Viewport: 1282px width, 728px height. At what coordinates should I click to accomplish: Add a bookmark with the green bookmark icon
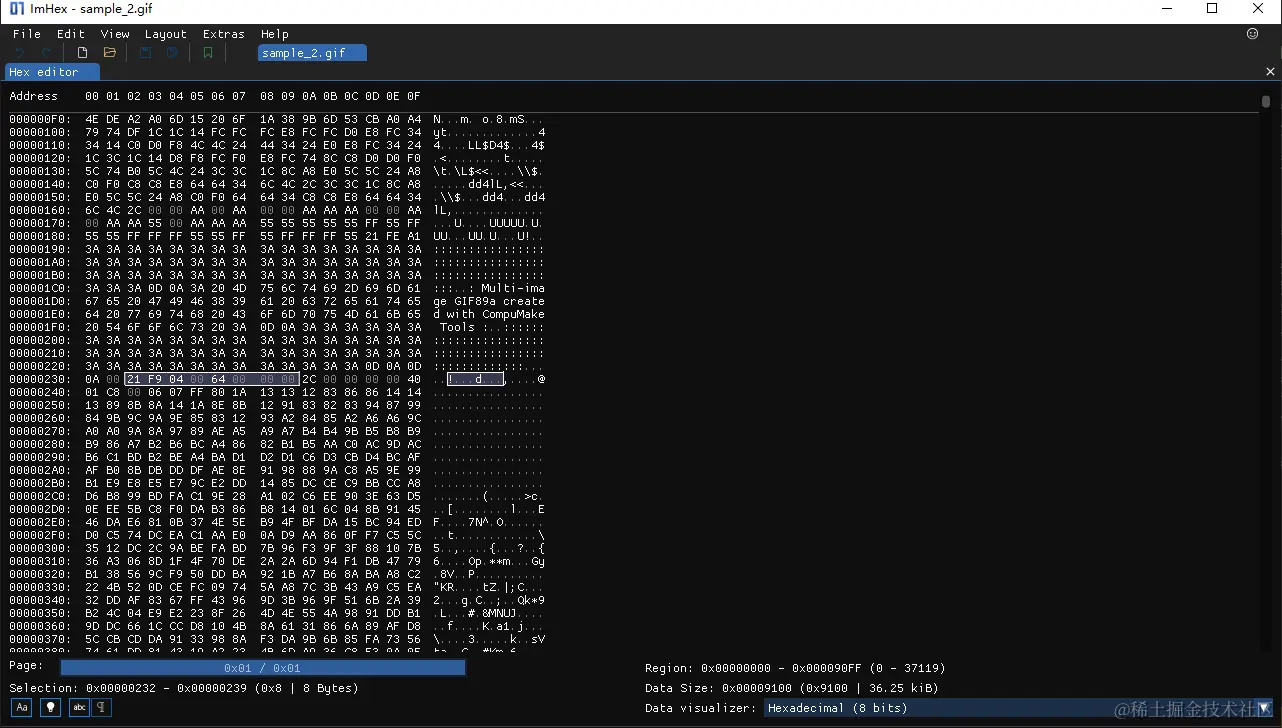pyautogui.click(x=208, y=53)
